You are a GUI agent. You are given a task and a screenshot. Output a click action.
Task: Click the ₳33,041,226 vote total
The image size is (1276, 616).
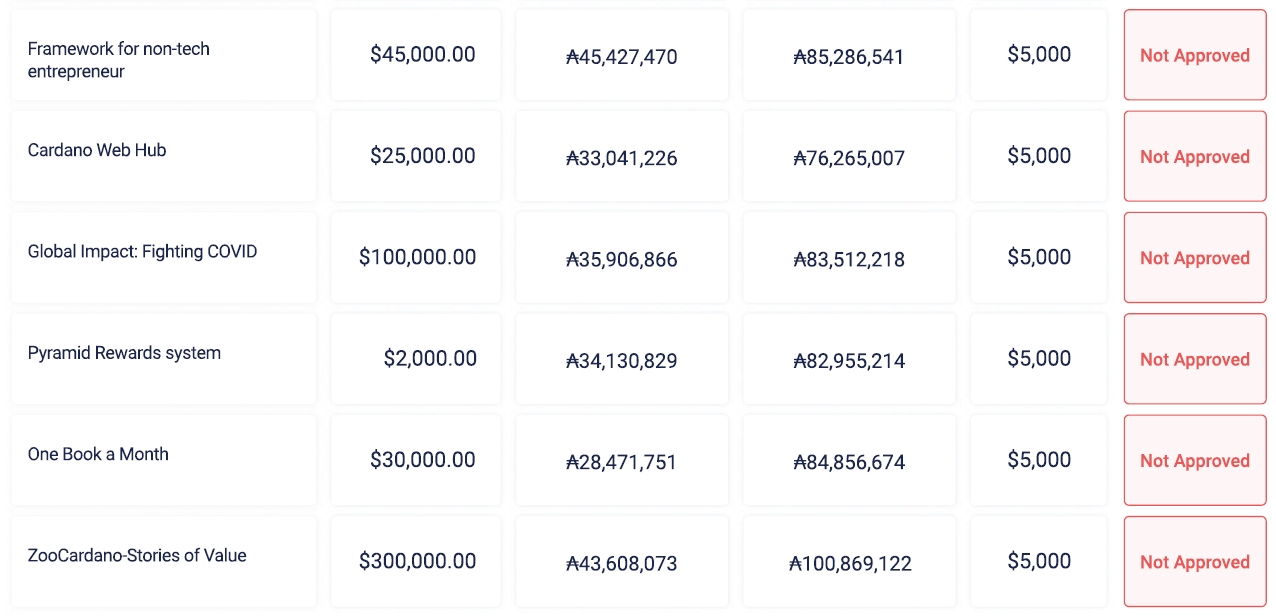(x=622, y=158)
